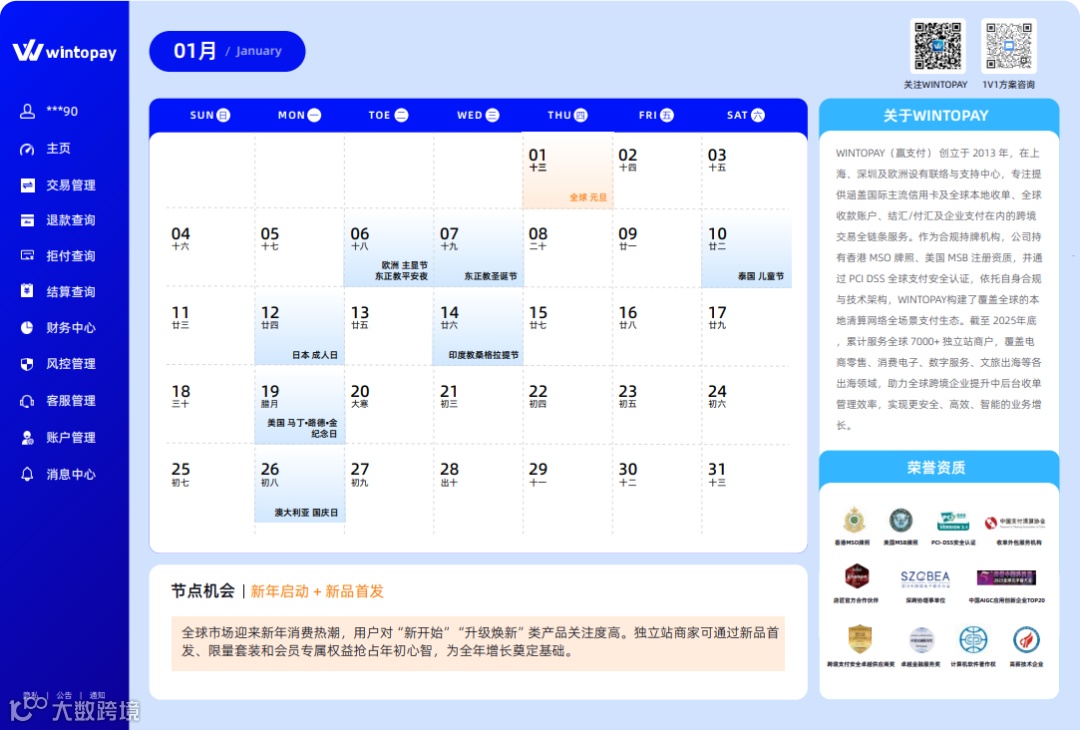Select the TOE column header
1080x730 pixels.
coord(388,115)
